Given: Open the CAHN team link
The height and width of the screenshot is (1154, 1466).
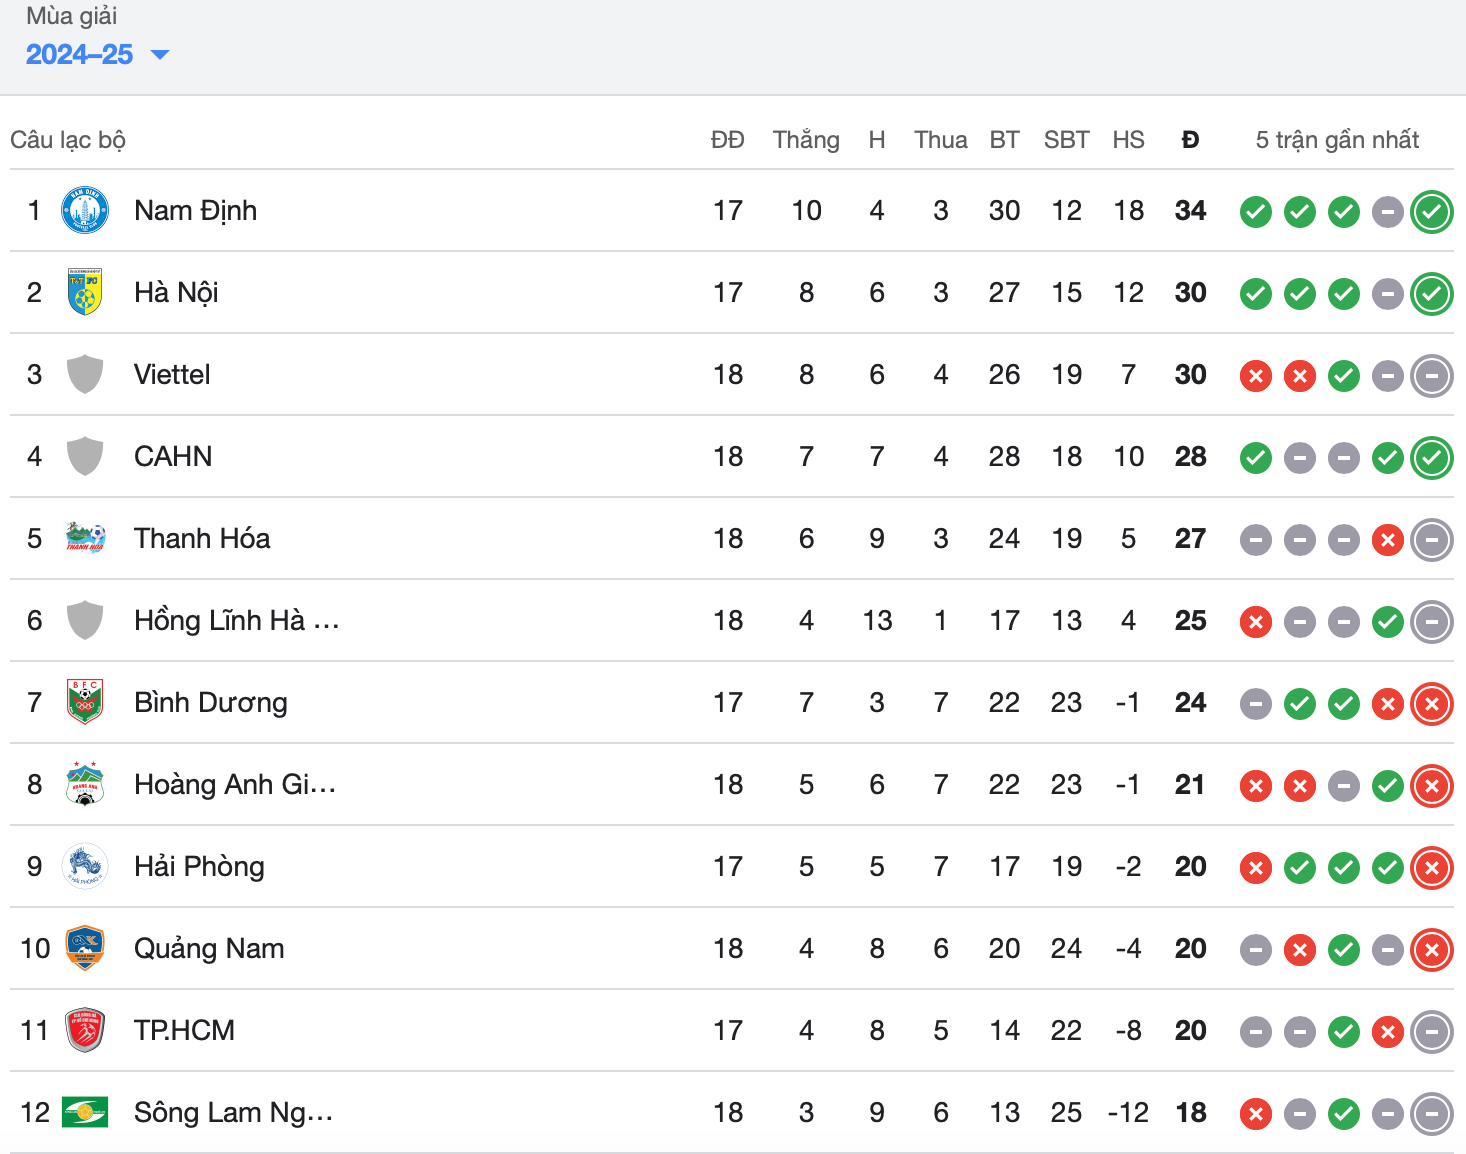Looking at the screenshot, I should point(173,457).
